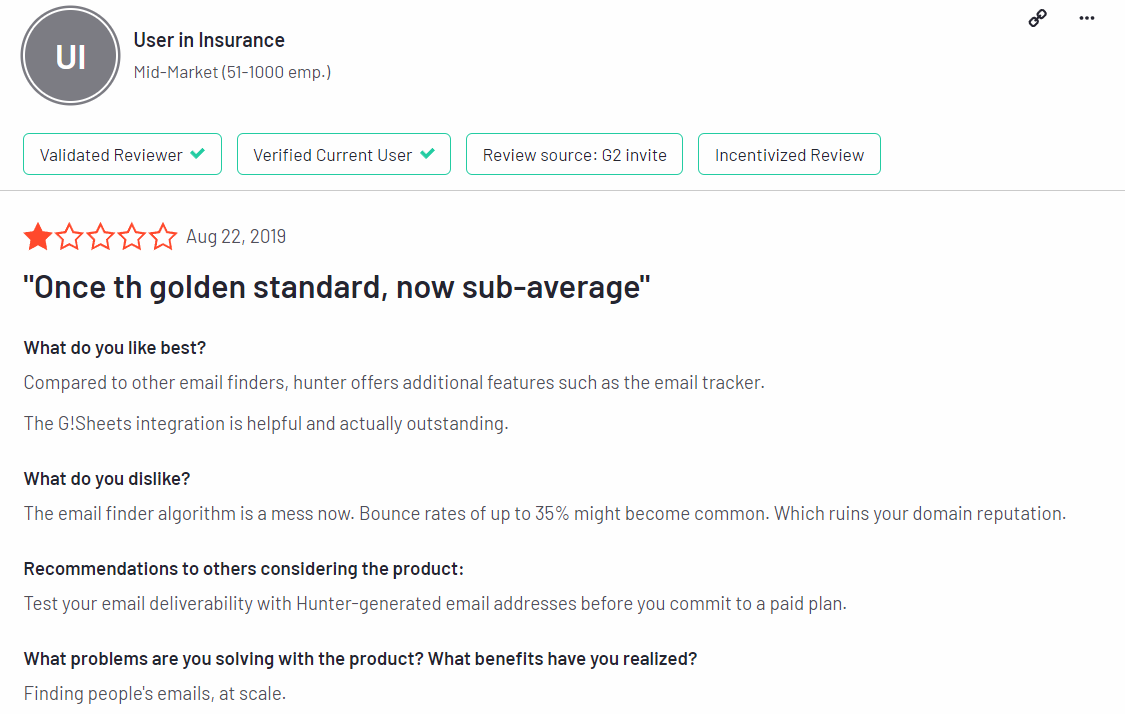Click the Validated Reviewer badge
1125x714 pixels.
[x=122, y=154]
